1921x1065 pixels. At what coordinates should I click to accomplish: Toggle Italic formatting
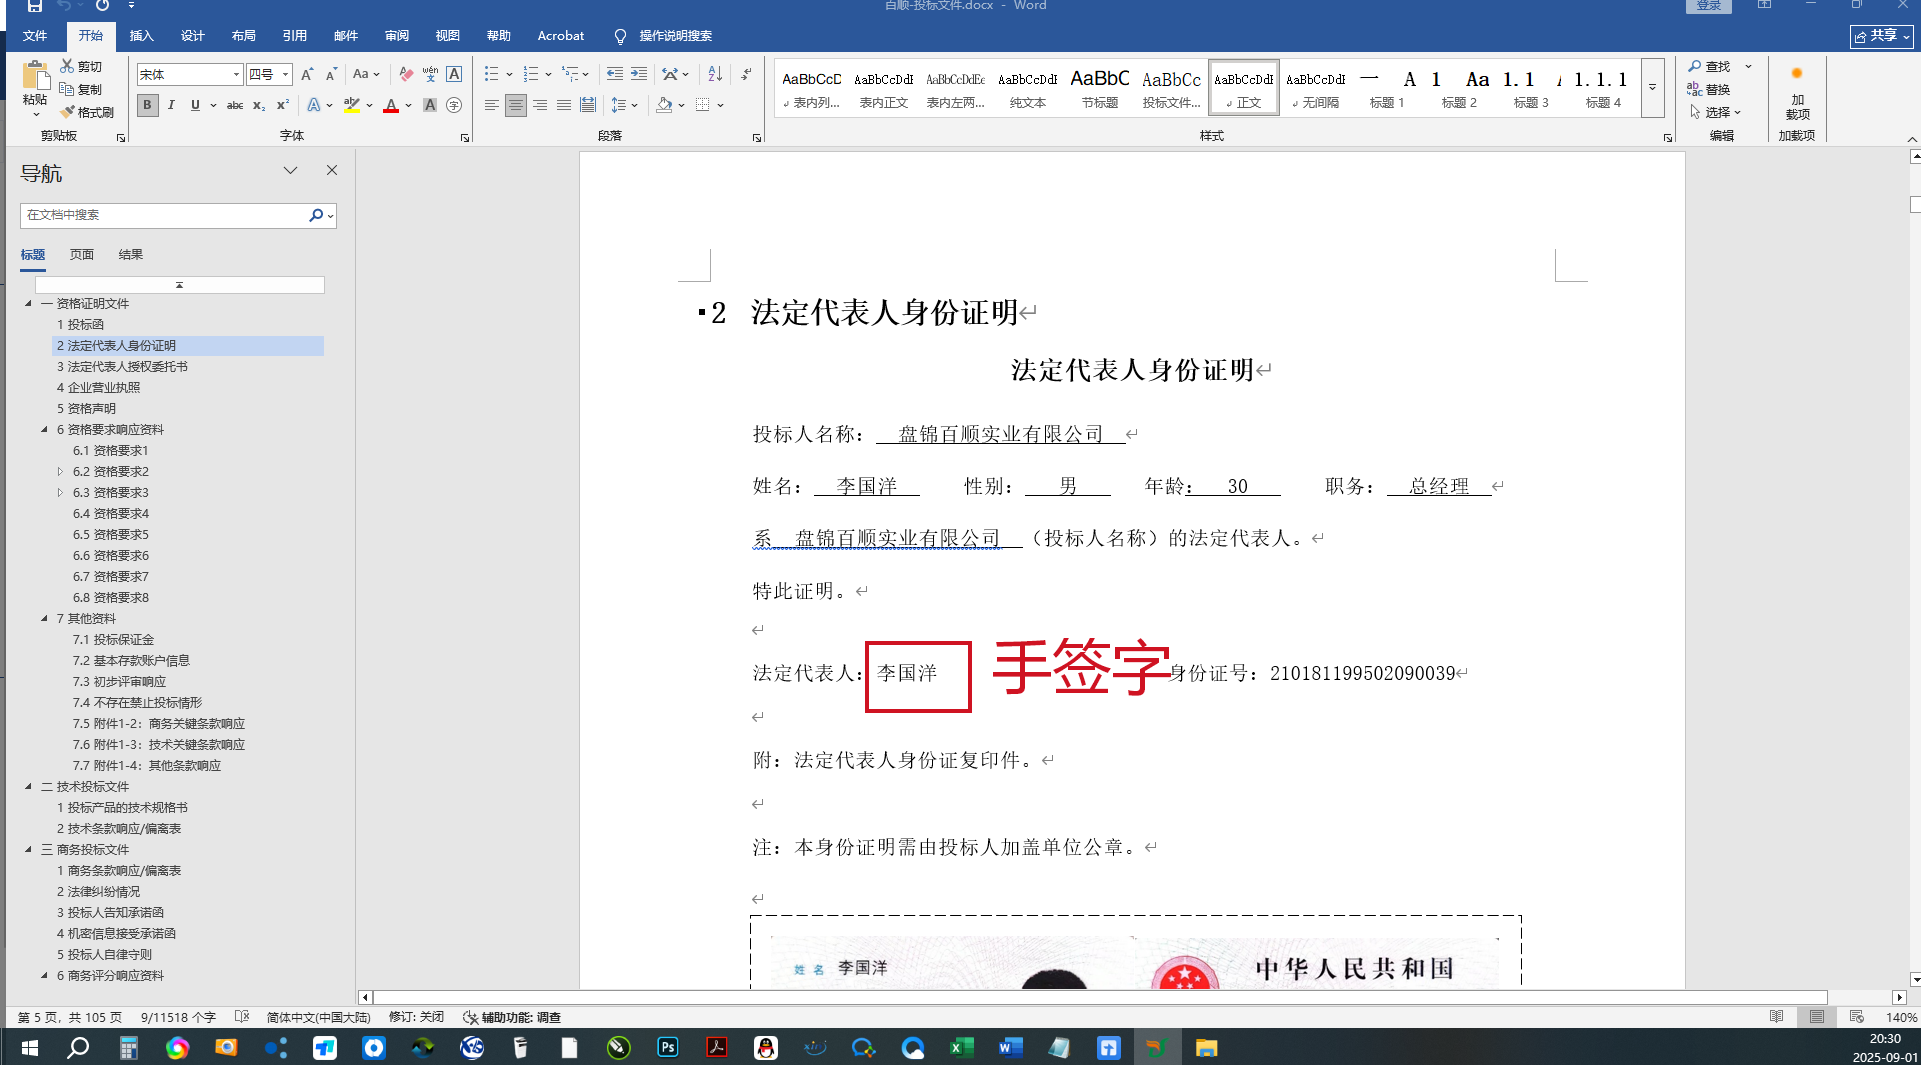[171, 105]
